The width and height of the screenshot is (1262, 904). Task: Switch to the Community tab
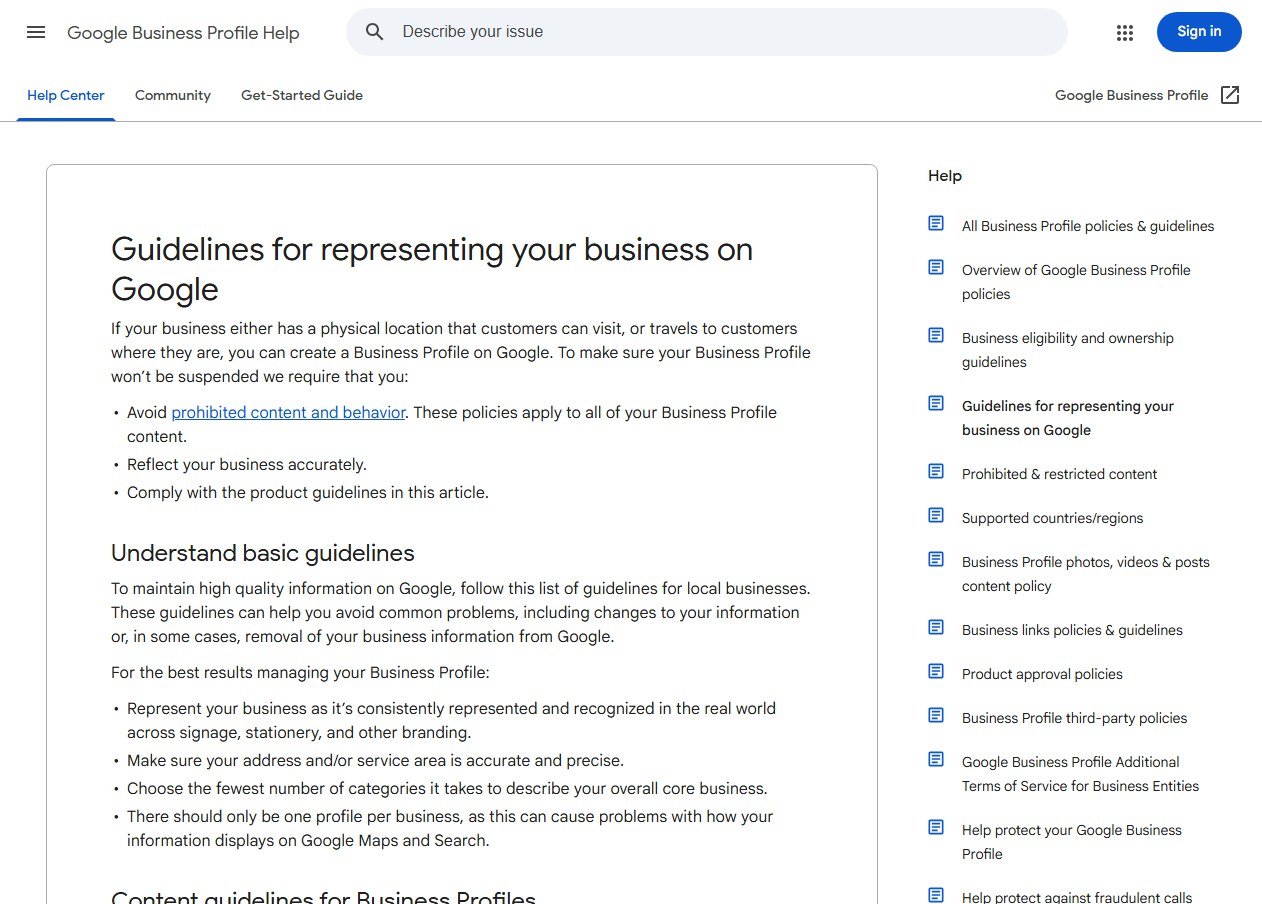pyautogui.click(x=173, y=95)
